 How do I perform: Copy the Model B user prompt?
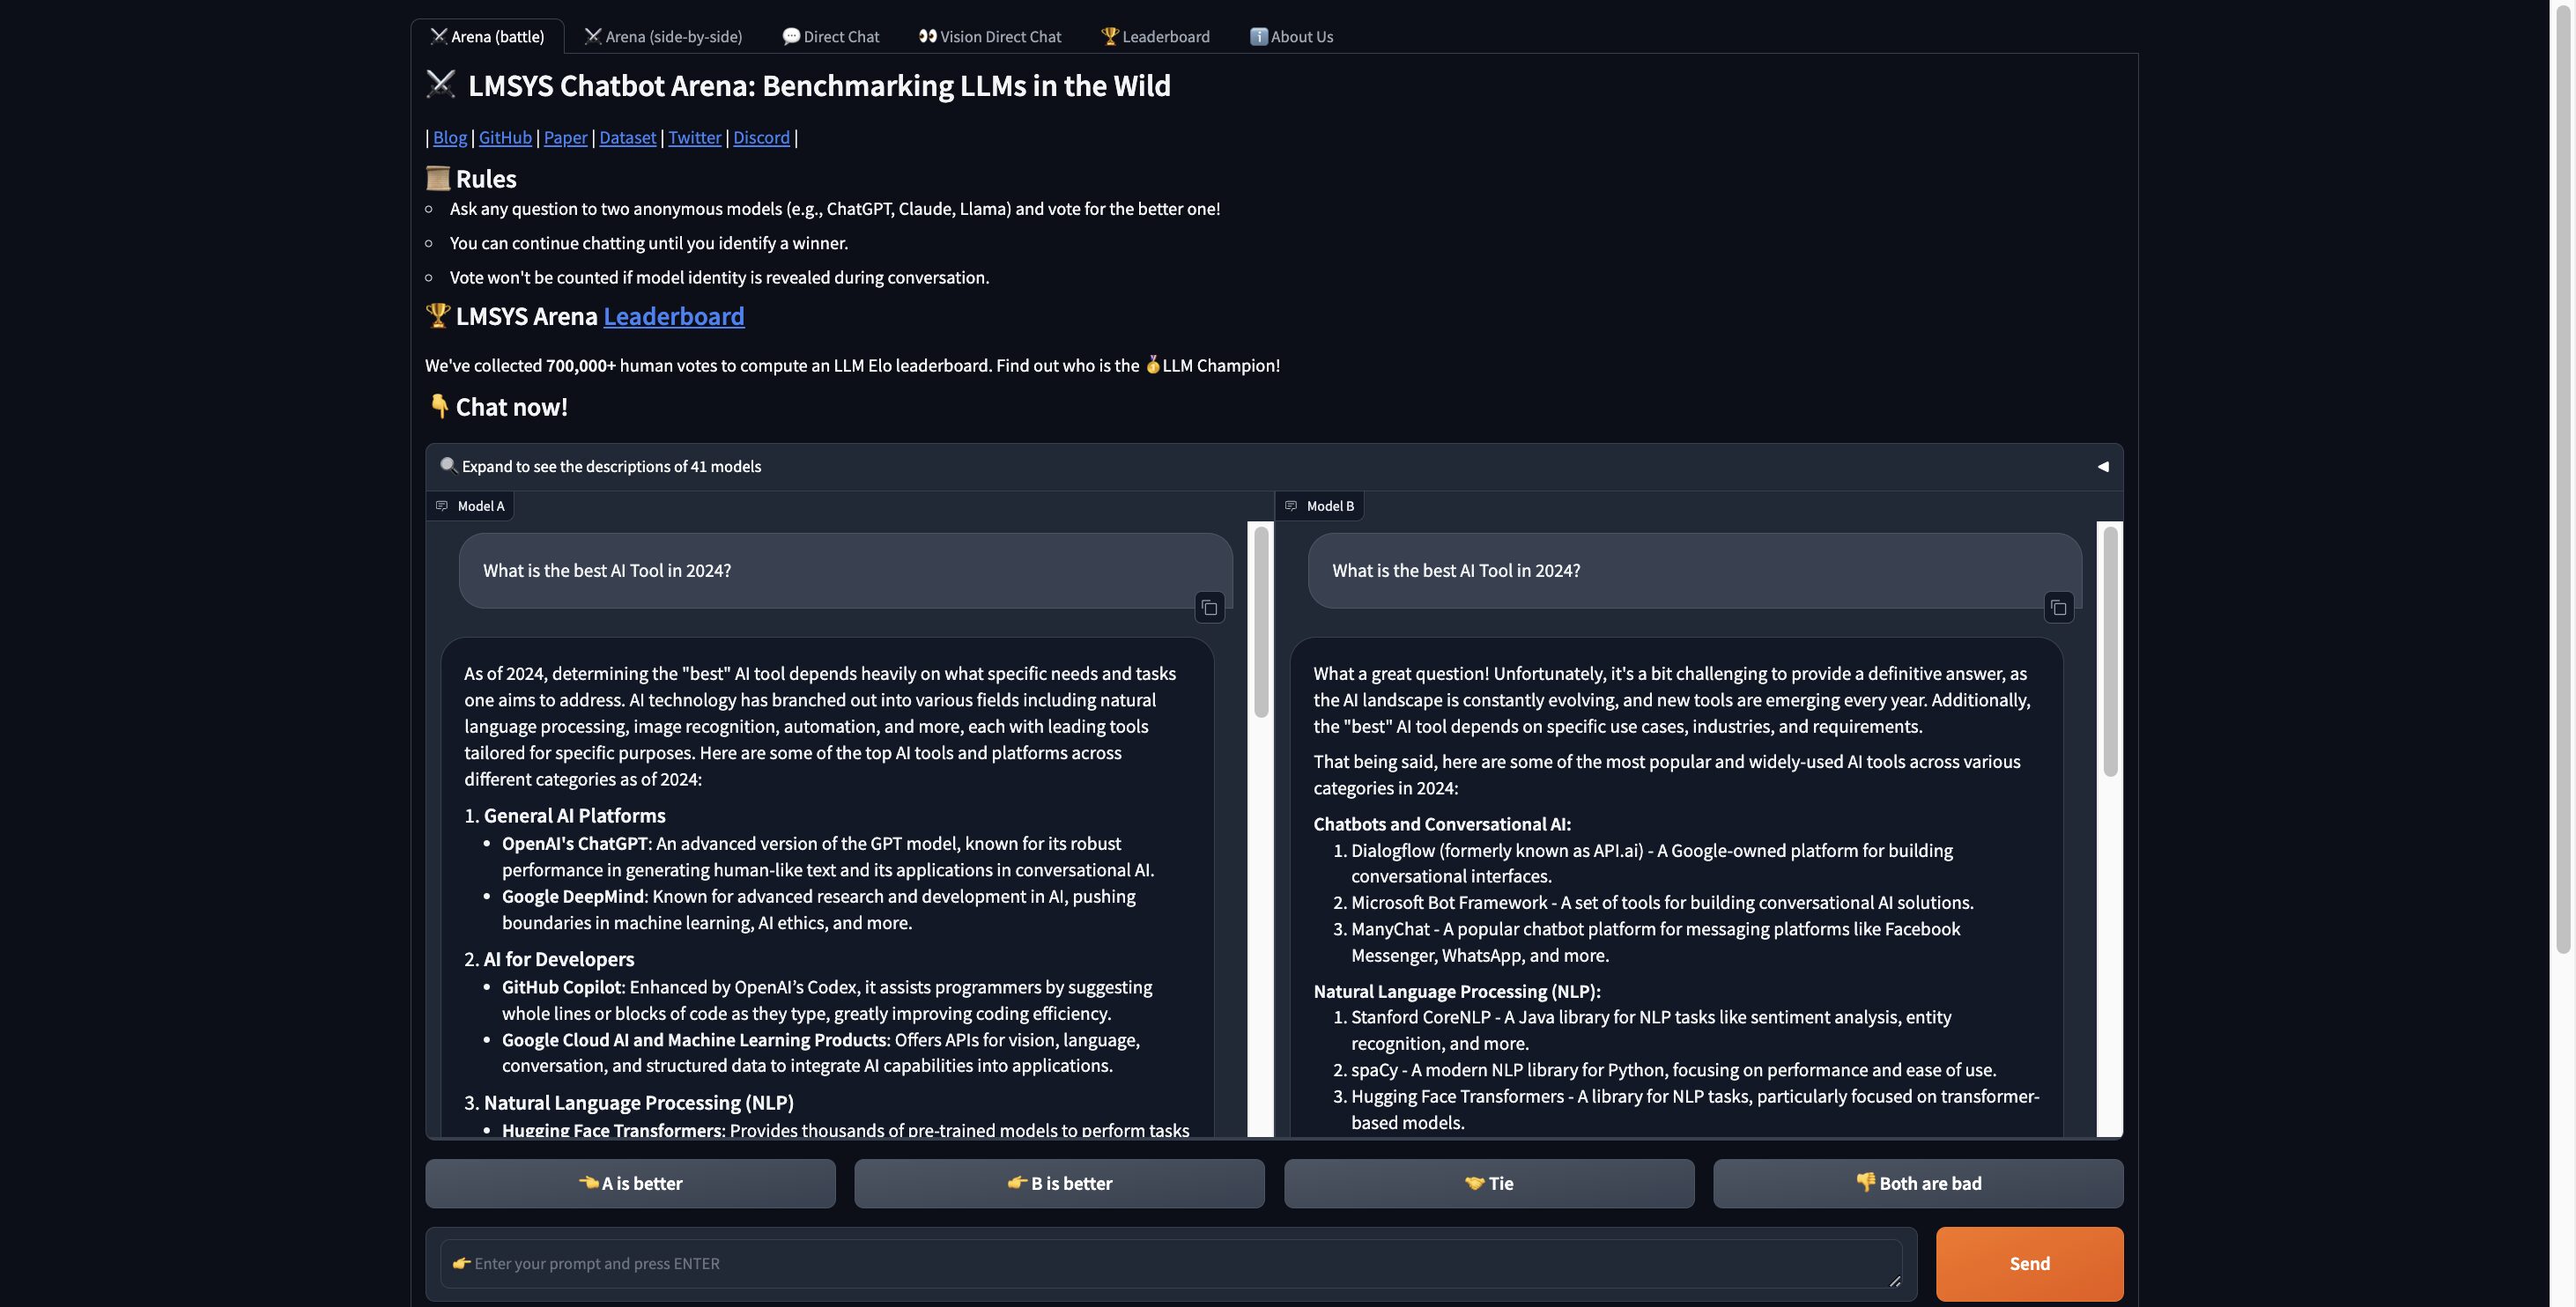point(2058,607)
